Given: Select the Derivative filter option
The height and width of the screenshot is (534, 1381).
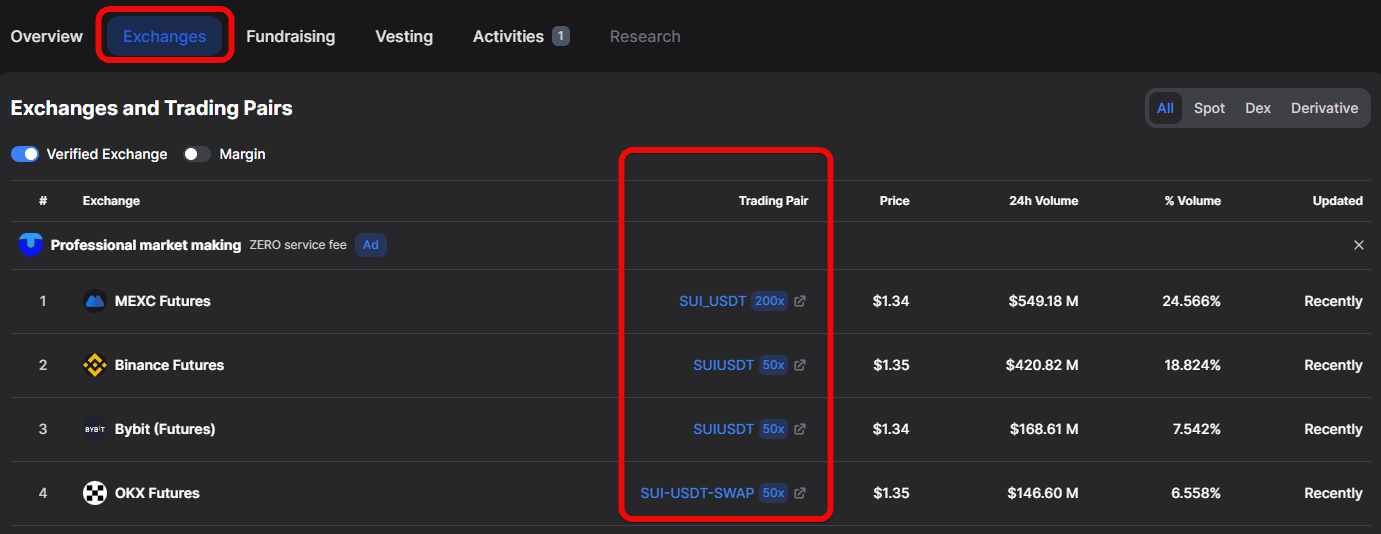Looking at the screenshot, I should pyautogui.click(x=1324, y=108).
